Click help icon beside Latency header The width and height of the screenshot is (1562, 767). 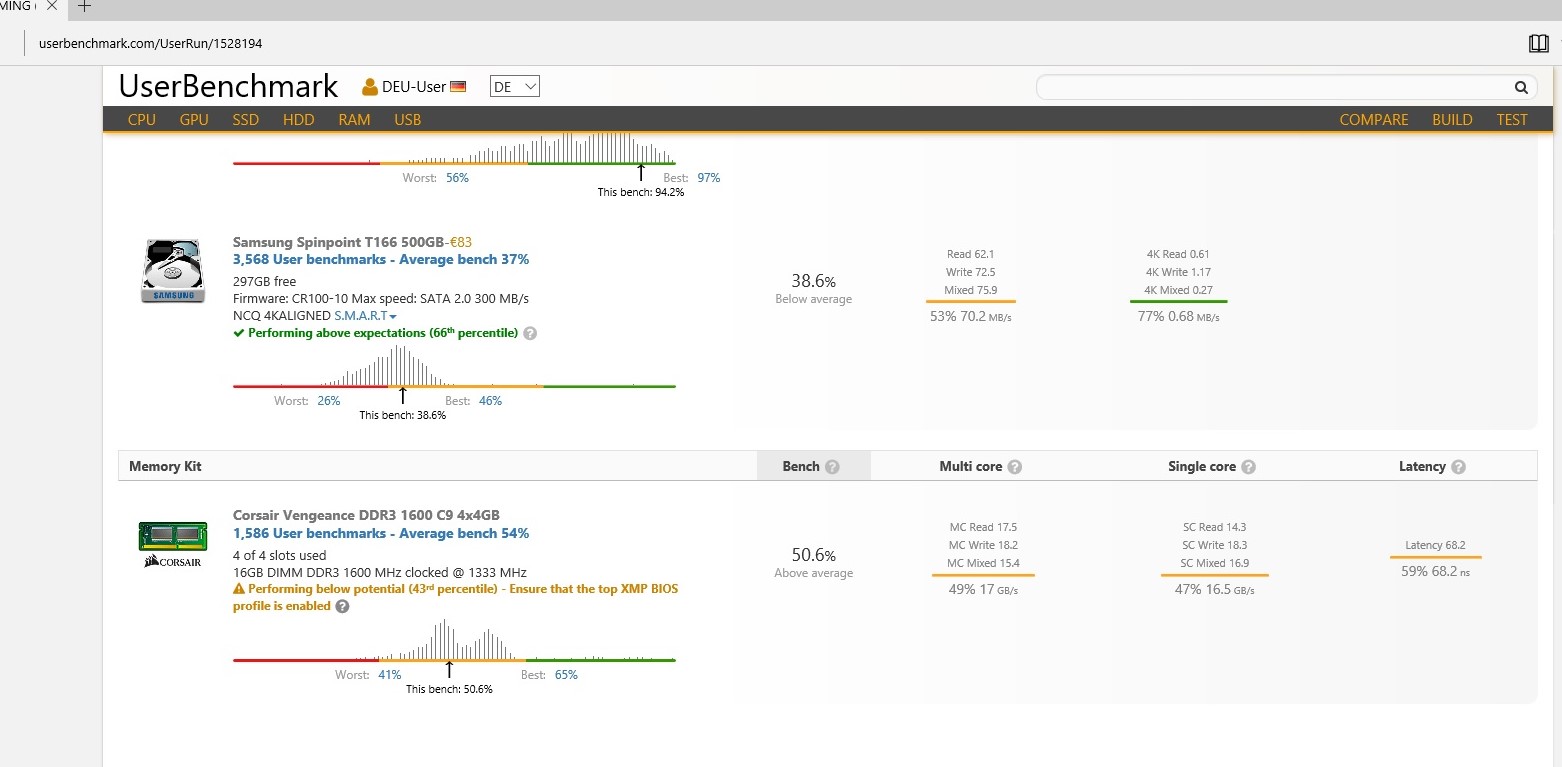[1458, 467]
